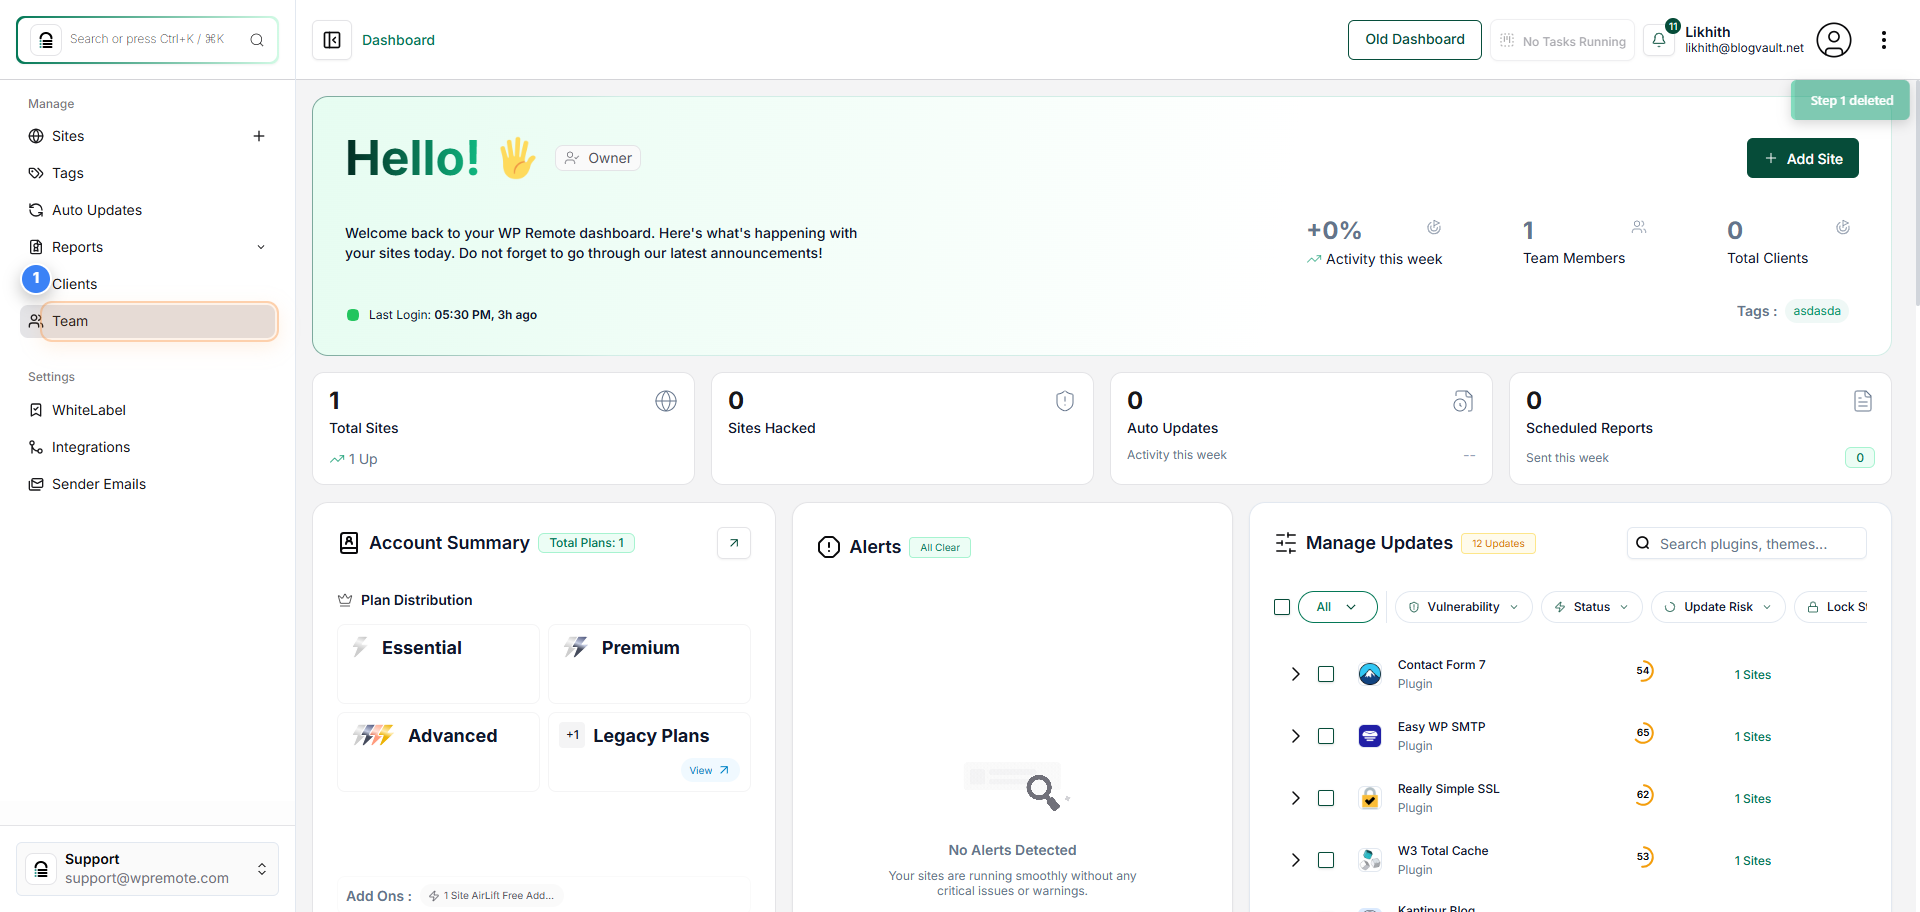Screen dimensions: 1920x912
Task: Open the Account Summary external link icon
Action: tap(733, 543)
